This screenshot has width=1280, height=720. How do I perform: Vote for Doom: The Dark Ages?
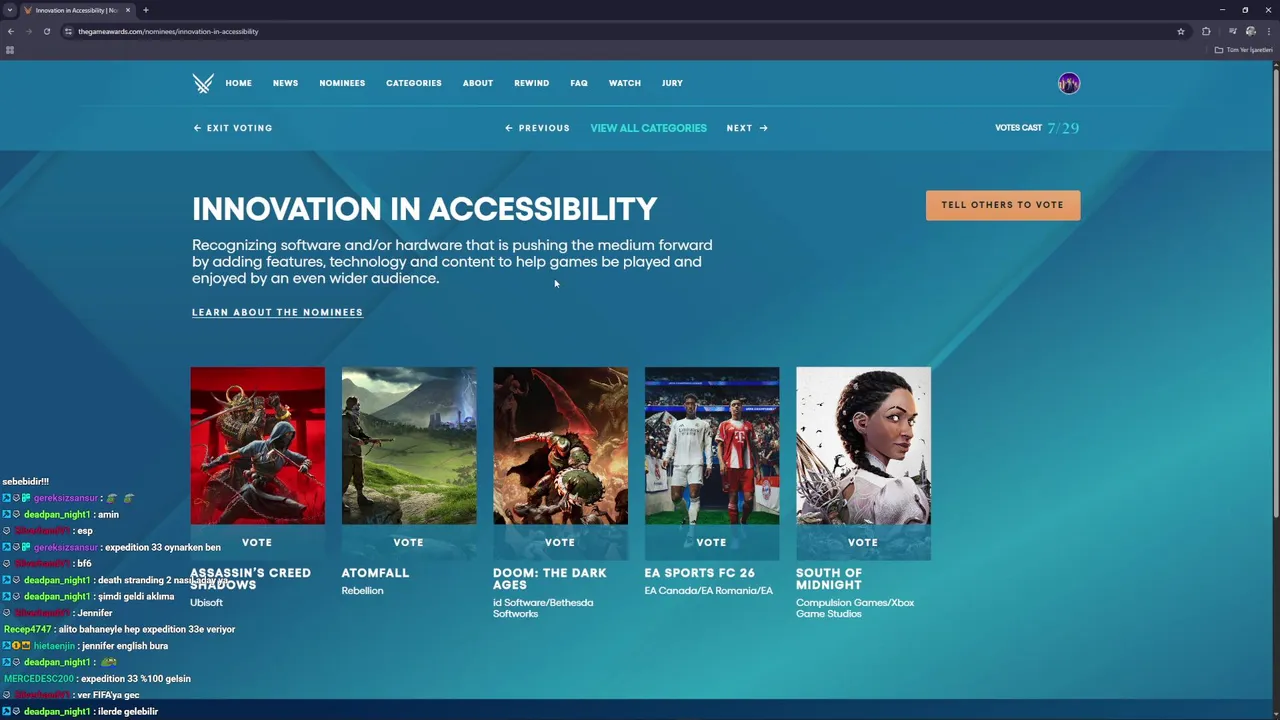click(560, 542)
